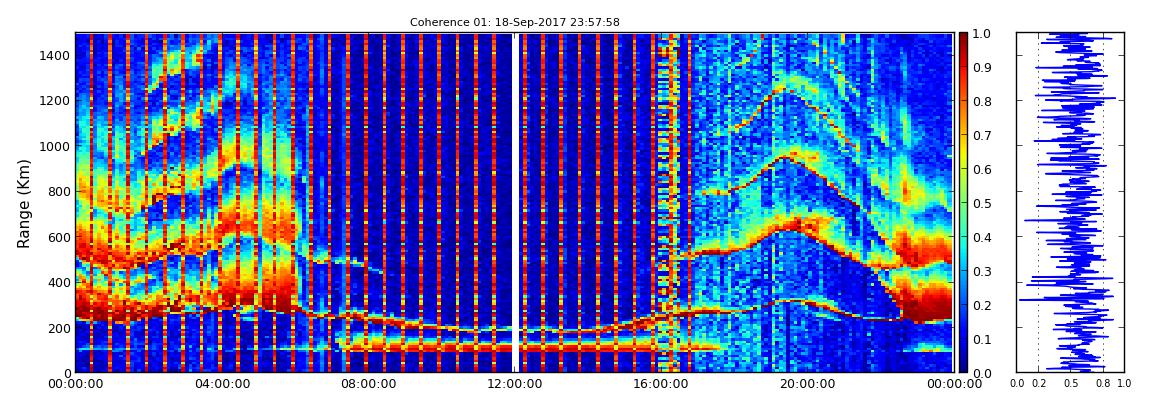Click the 200 range tick label
Screen dimensions: 1150x407
point(59,329)
